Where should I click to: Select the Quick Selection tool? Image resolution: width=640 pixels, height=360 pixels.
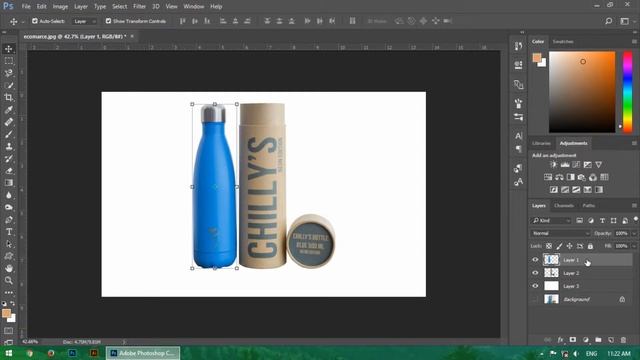[x=9, y=86]
